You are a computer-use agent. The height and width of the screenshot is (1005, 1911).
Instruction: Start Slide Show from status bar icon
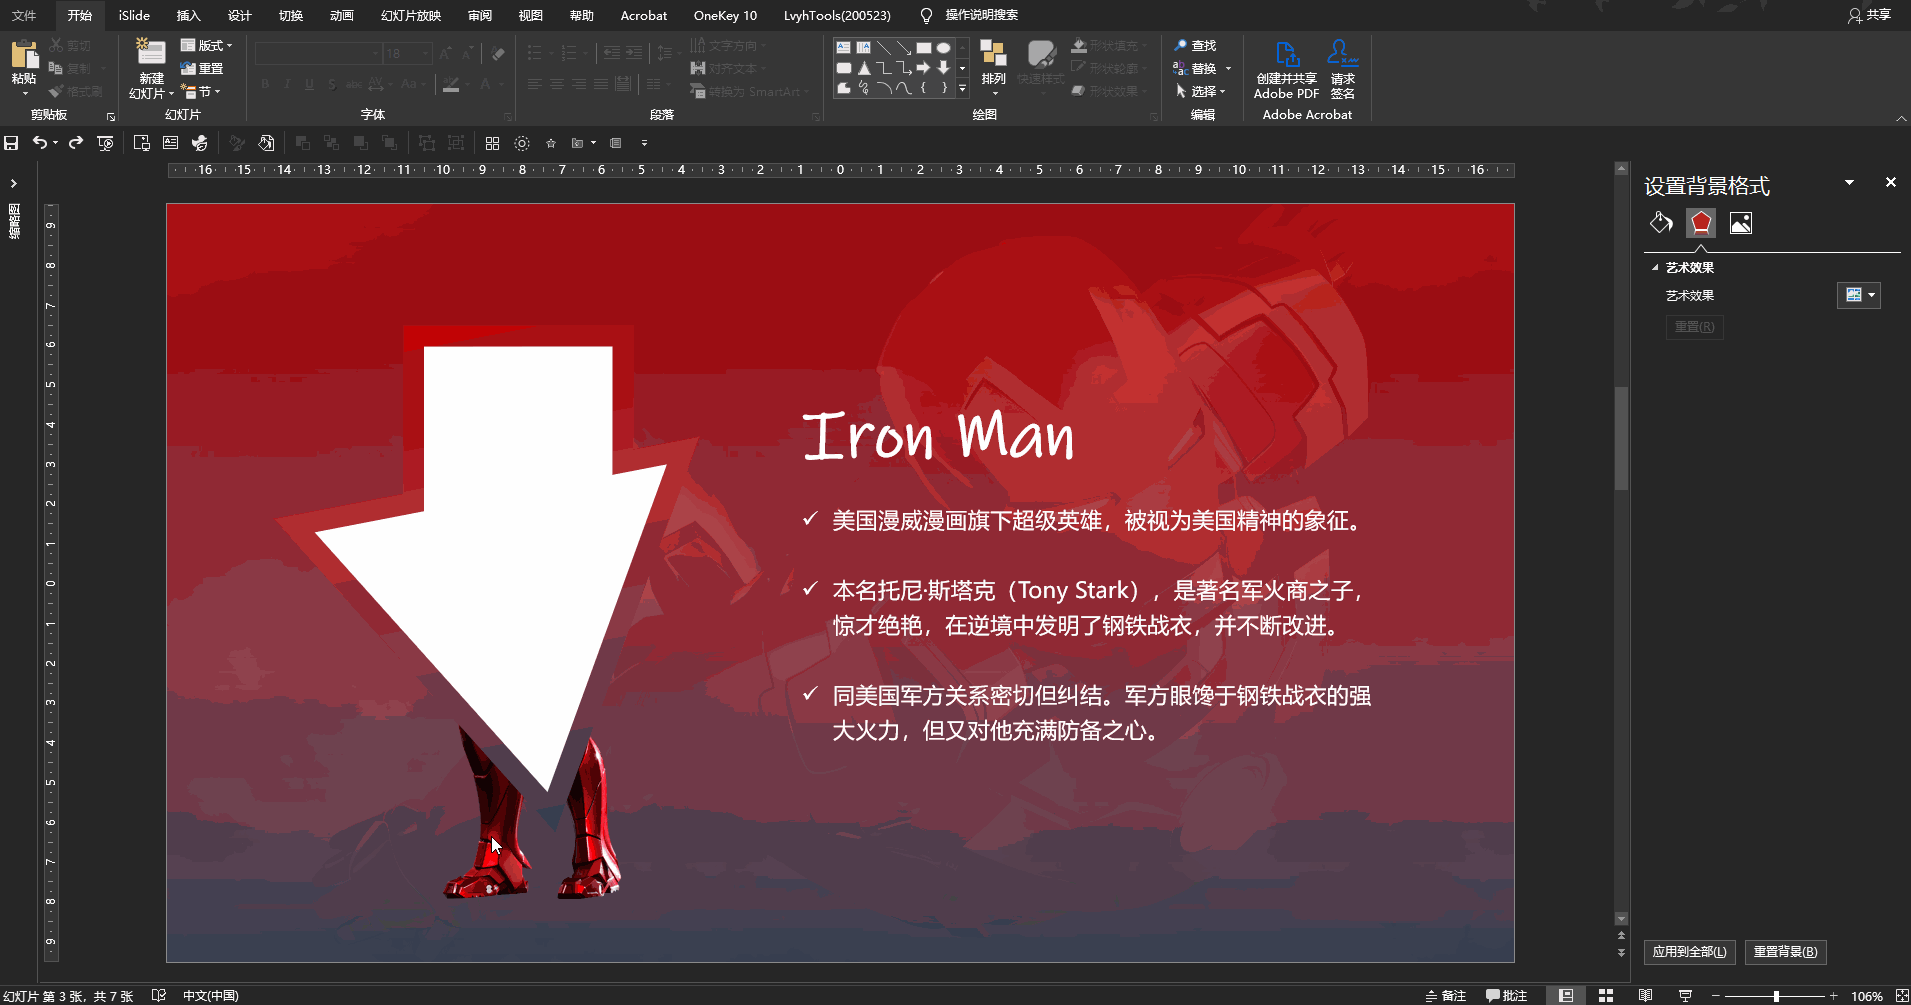[x=1685, y=996]
